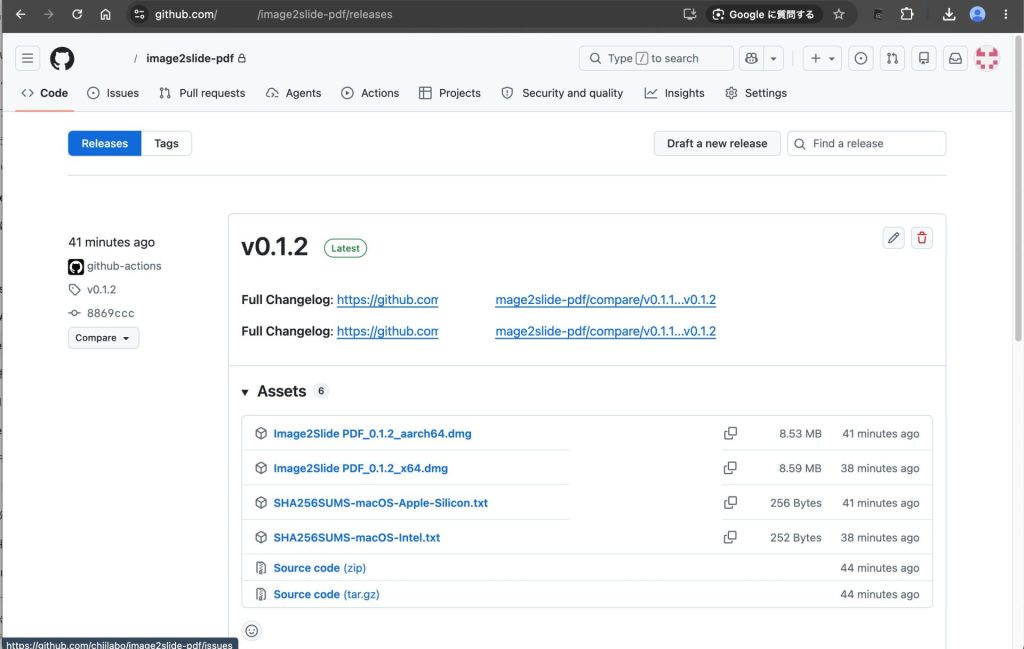Download Source code (zip)
Screen dimensions: 1024x649
pyautogui.click(x=319, y=568)
